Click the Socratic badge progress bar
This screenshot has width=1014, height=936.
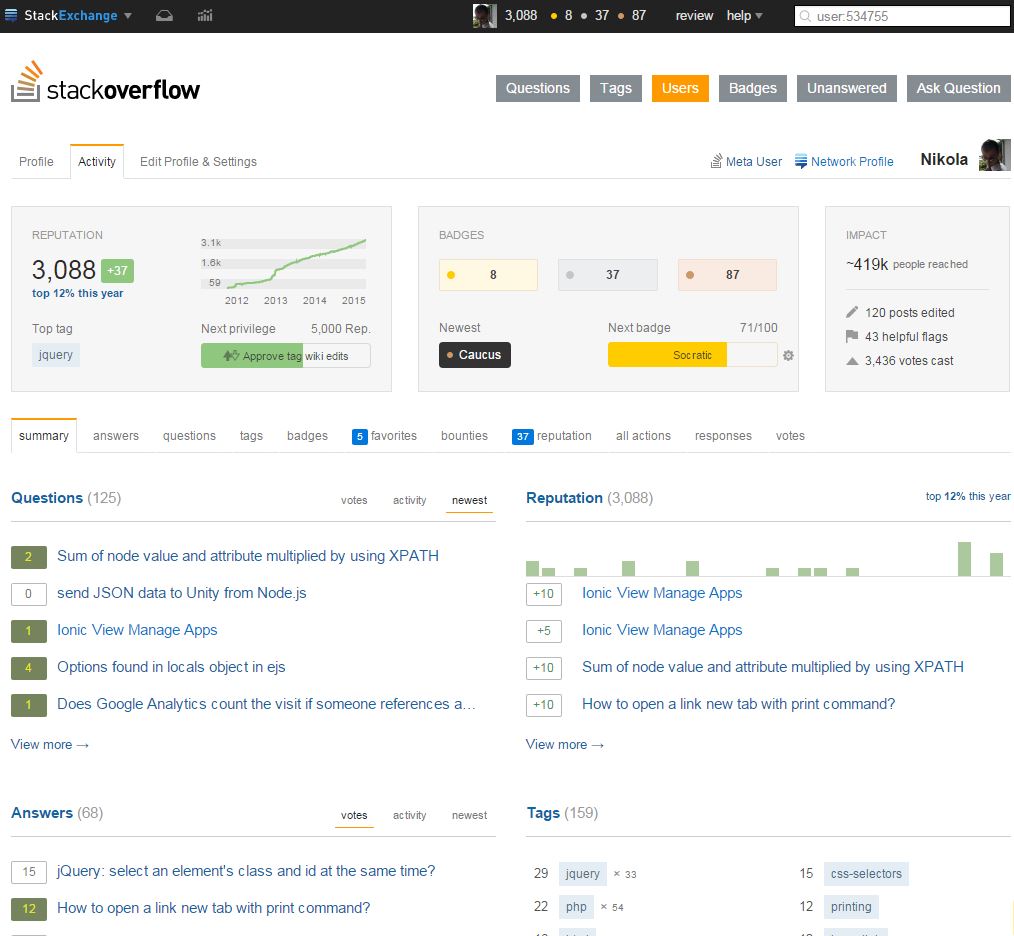[693, 354]
